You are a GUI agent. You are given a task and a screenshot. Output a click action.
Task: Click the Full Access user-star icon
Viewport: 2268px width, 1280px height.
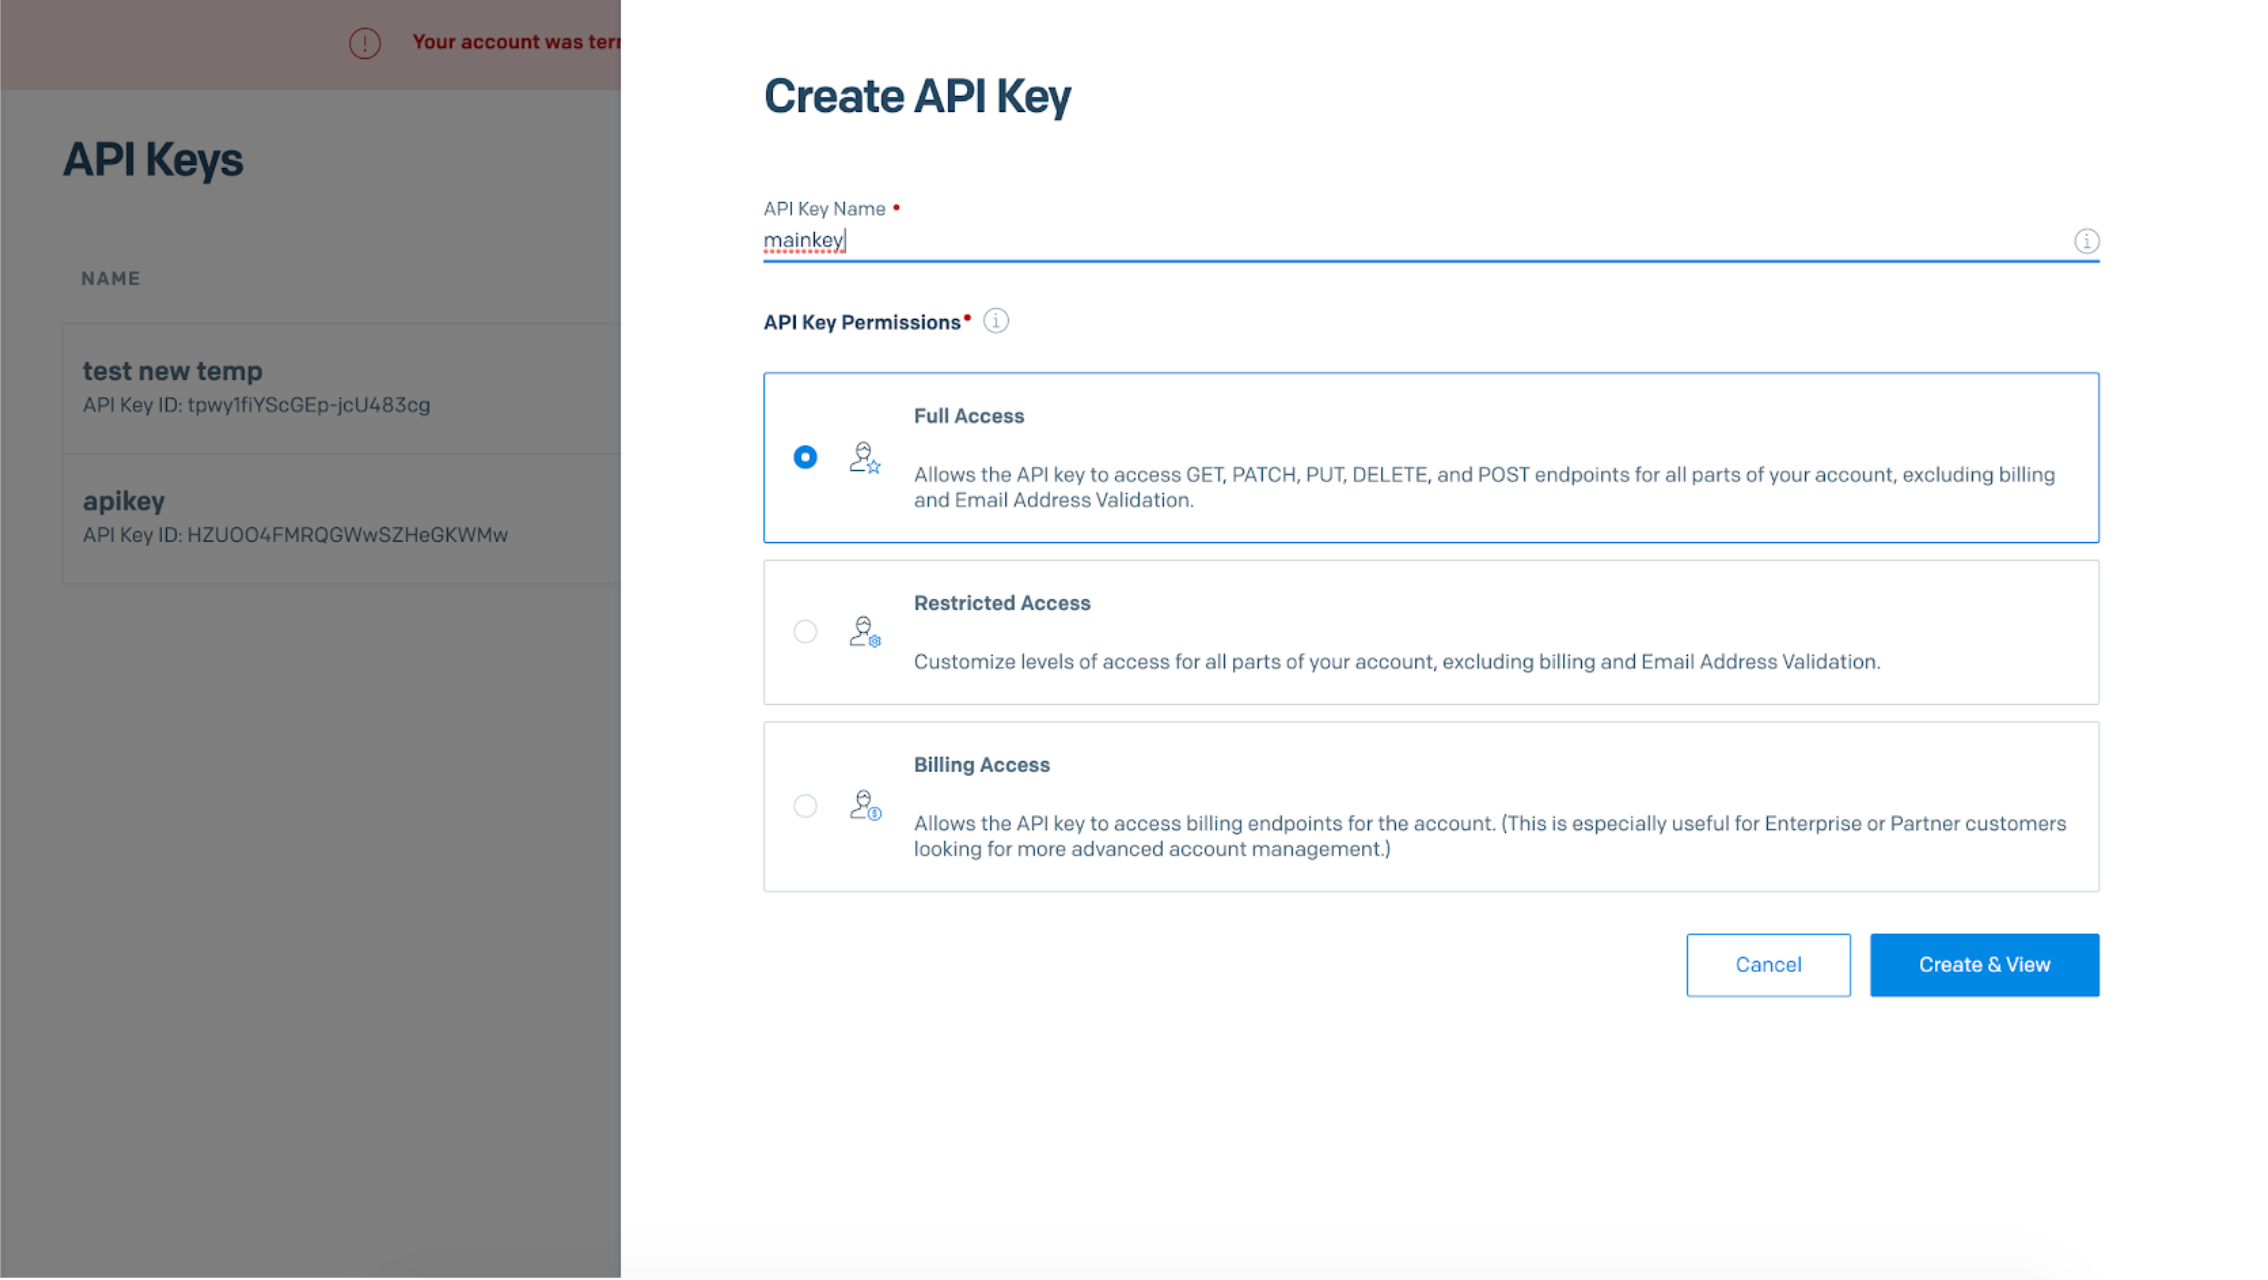tap(865, 458)
